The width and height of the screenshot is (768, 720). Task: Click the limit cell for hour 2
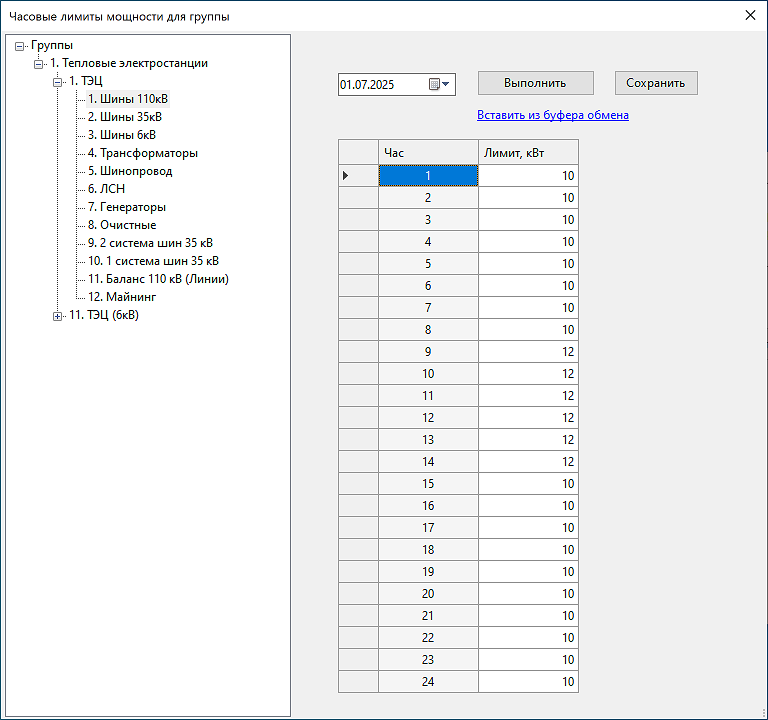(528, 197)
